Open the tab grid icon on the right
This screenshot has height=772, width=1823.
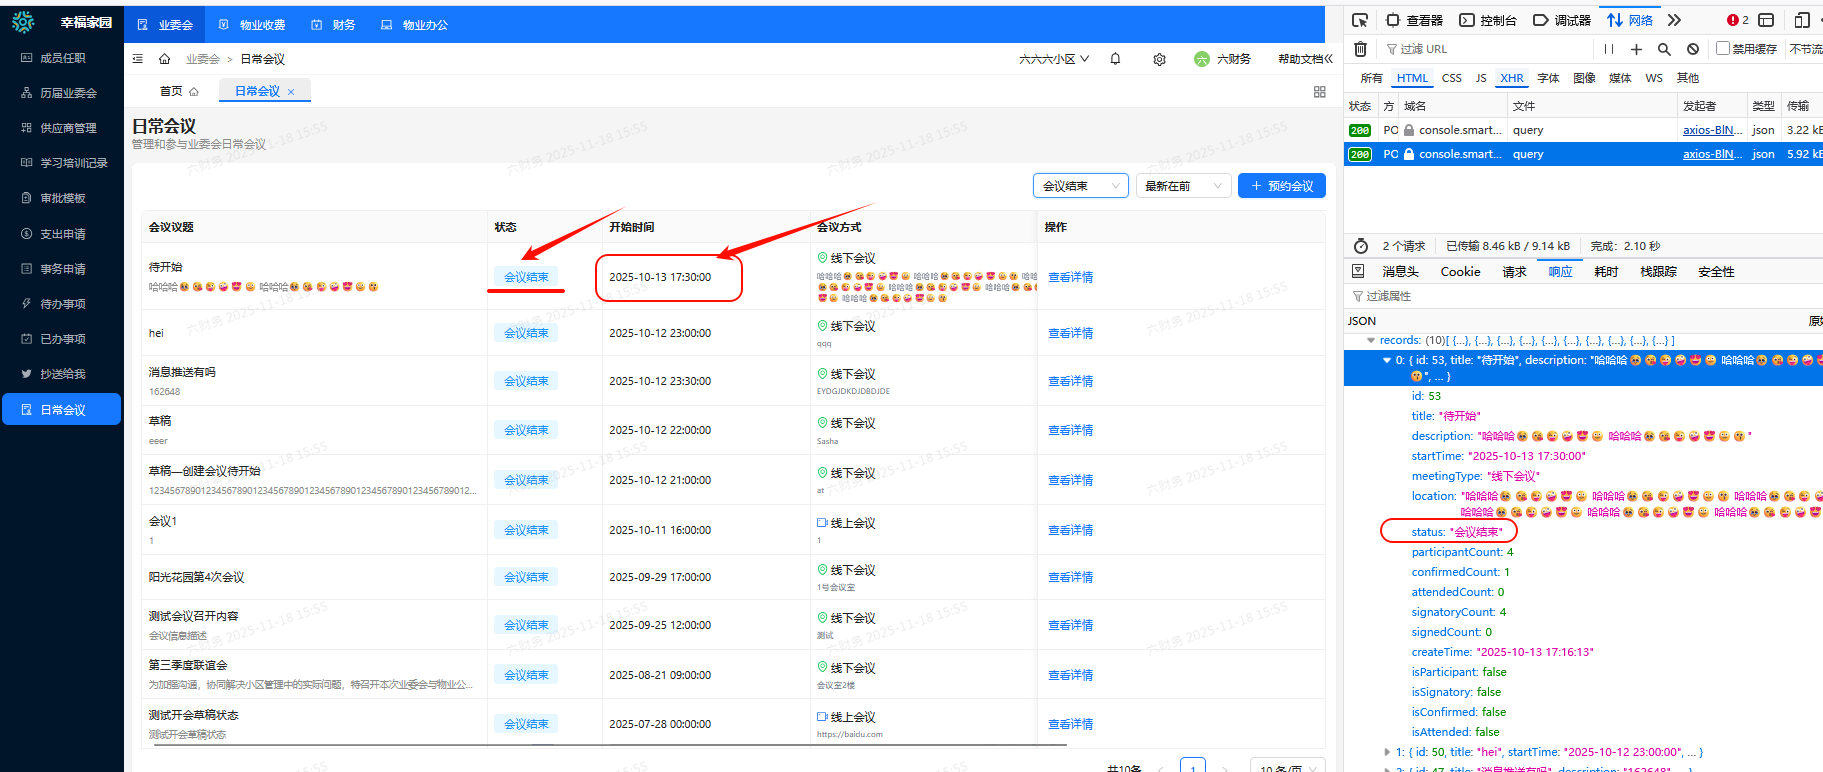tap(1319, 92)
